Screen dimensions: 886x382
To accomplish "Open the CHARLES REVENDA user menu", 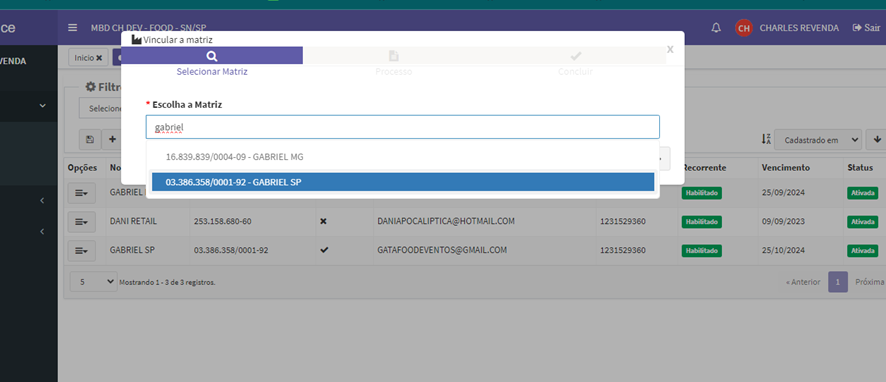I will point(799,28).
